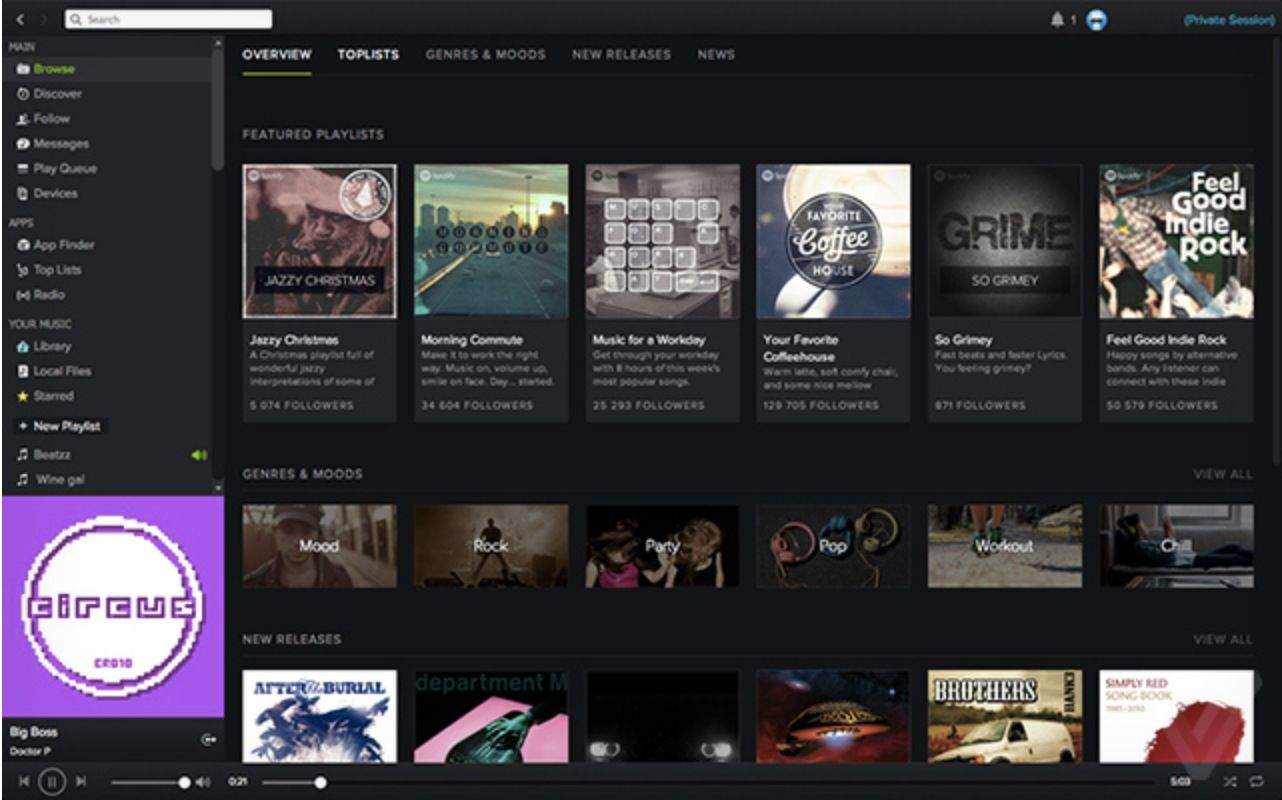Select the Workout genre tile

[1004, 546]
